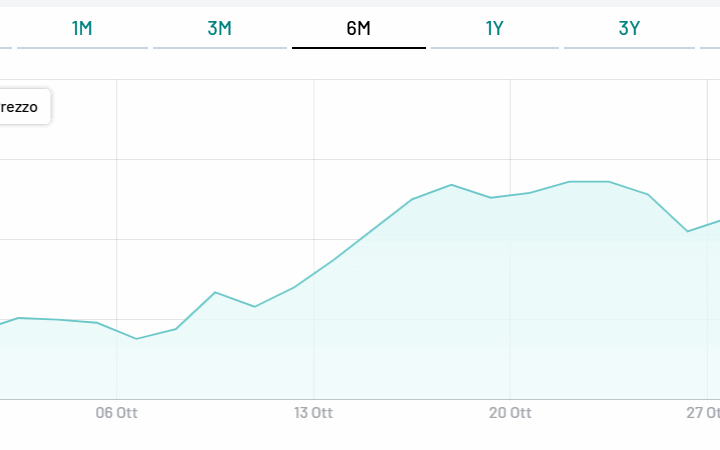This screenshot has height=450, width=720.
Task: Click the line where it crosses 13 Ott
Action: (314, 273)
